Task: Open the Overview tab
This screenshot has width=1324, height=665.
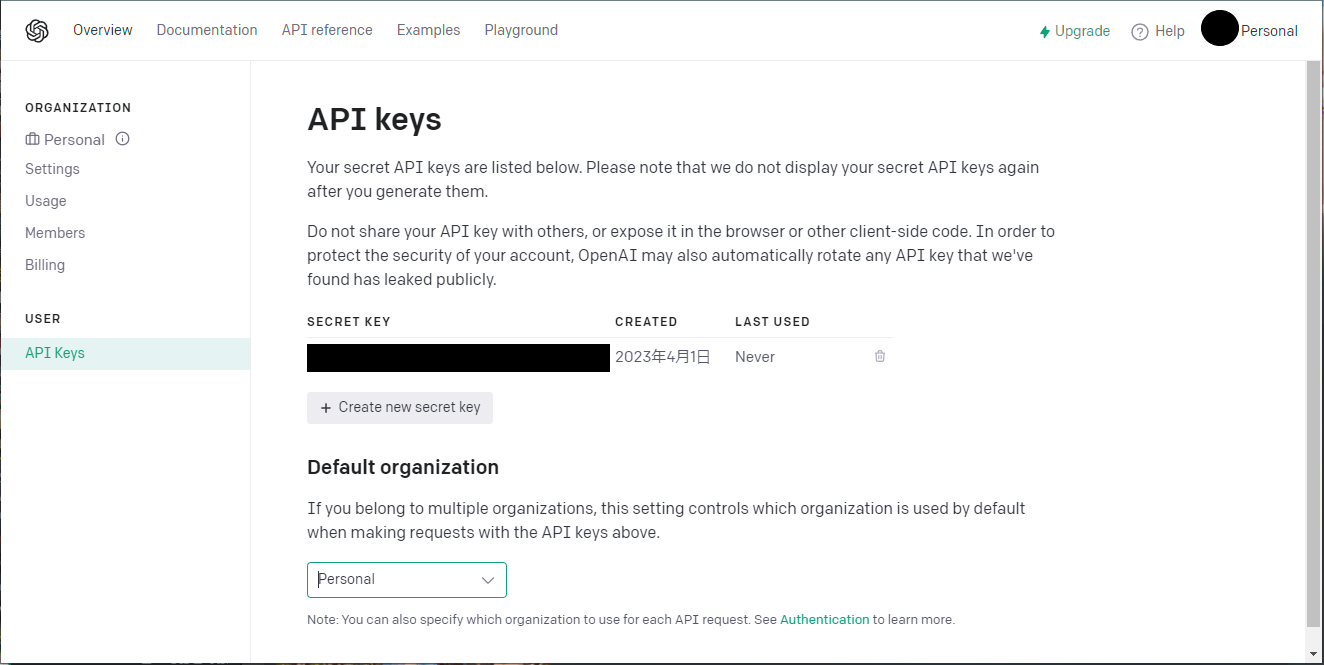Action: (x=102, y=30)
